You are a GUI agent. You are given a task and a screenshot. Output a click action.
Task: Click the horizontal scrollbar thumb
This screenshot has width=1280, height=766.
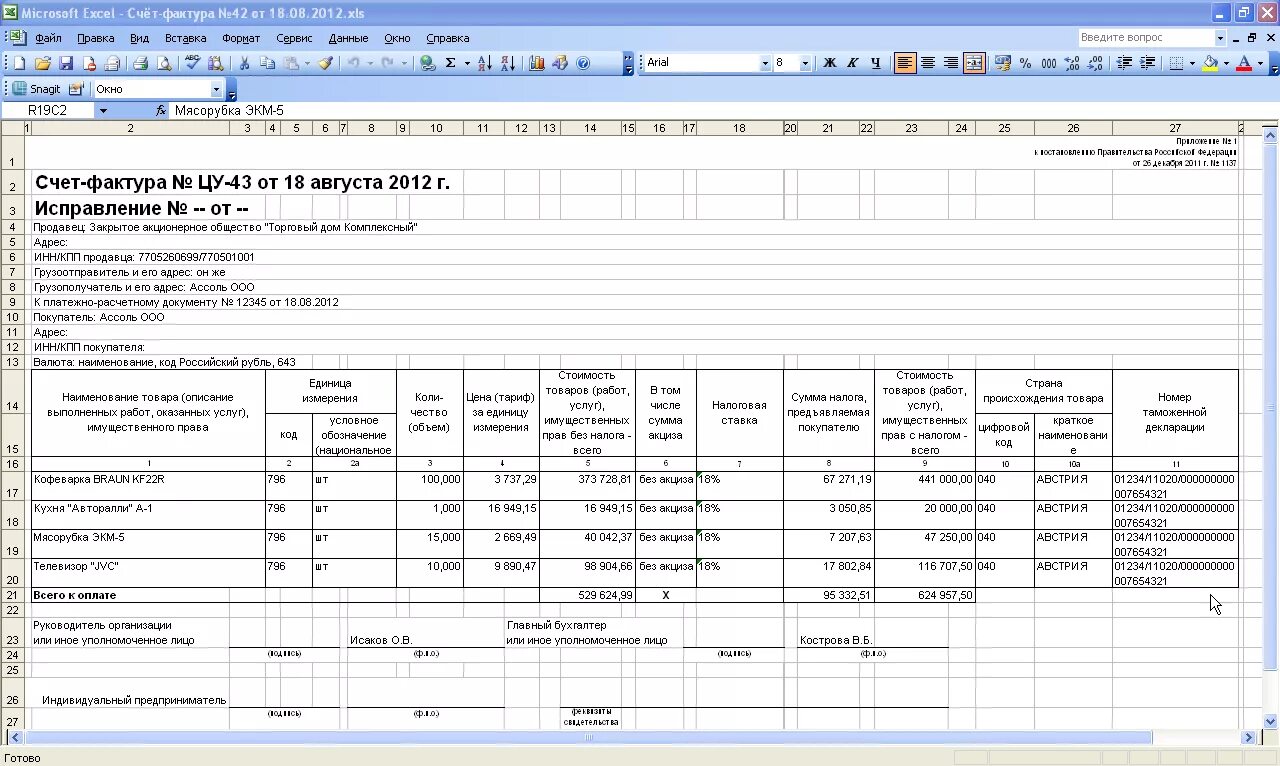tap(588, 738)
